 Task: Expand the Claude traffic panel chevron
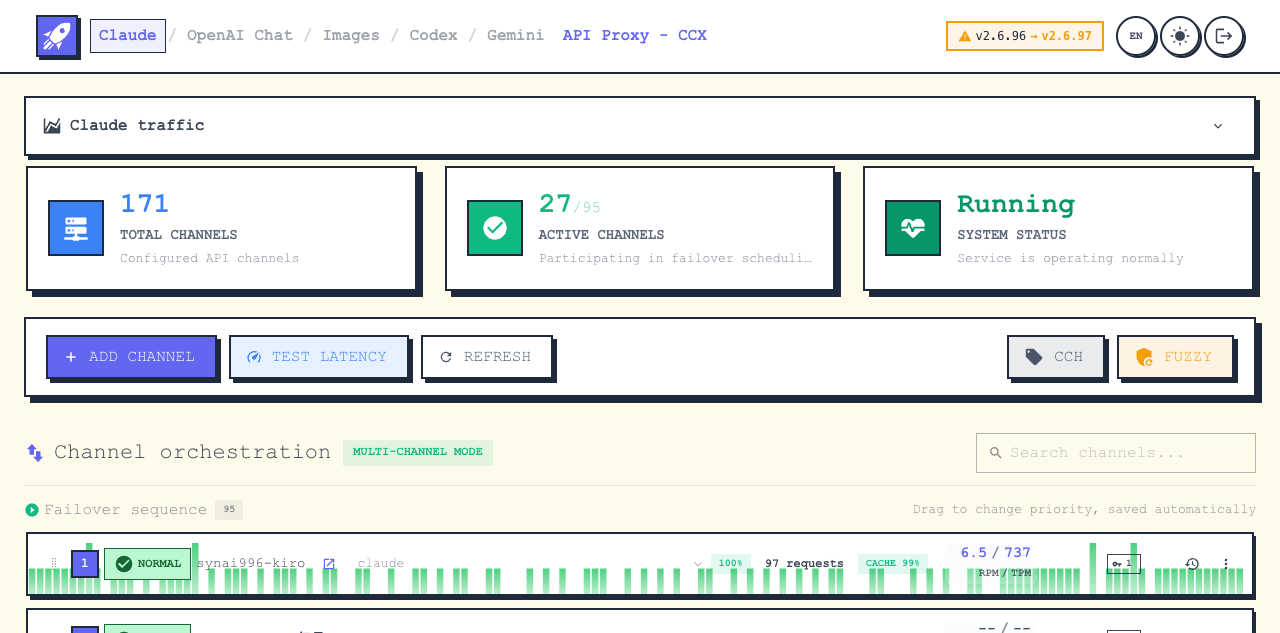click(1218, 126)
